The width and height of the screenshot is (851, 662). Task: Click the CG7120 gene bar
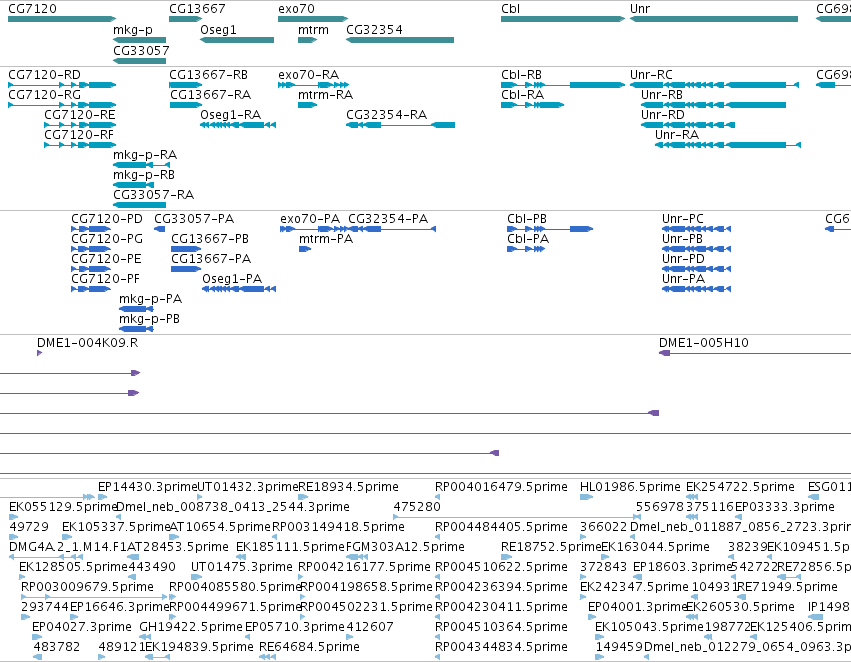click(62, 19)
